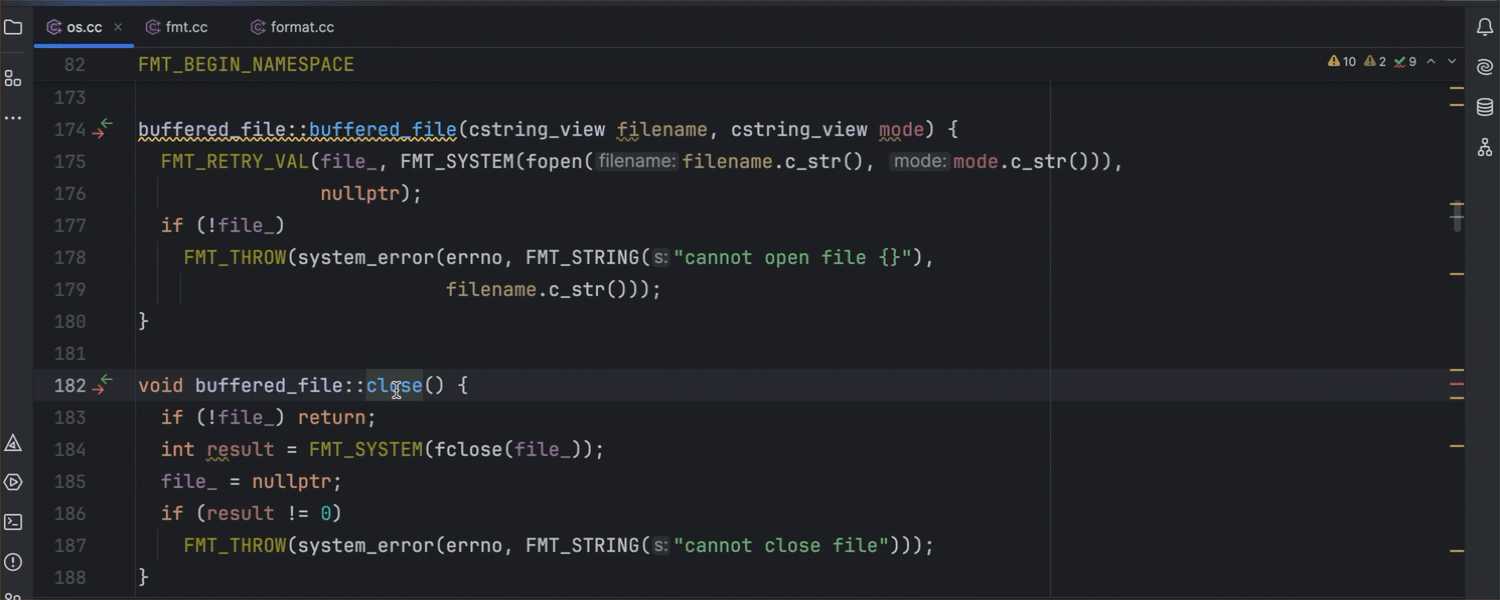Click the FMT_RETRY_VAL macro
1500x600 pixels.
point(234,161)
